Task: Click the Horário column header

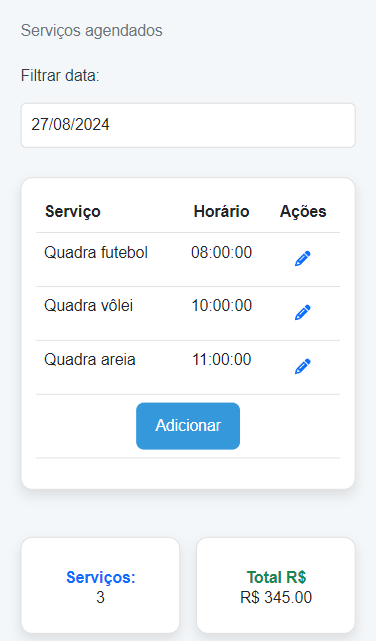Action: (x=222, y=211)
